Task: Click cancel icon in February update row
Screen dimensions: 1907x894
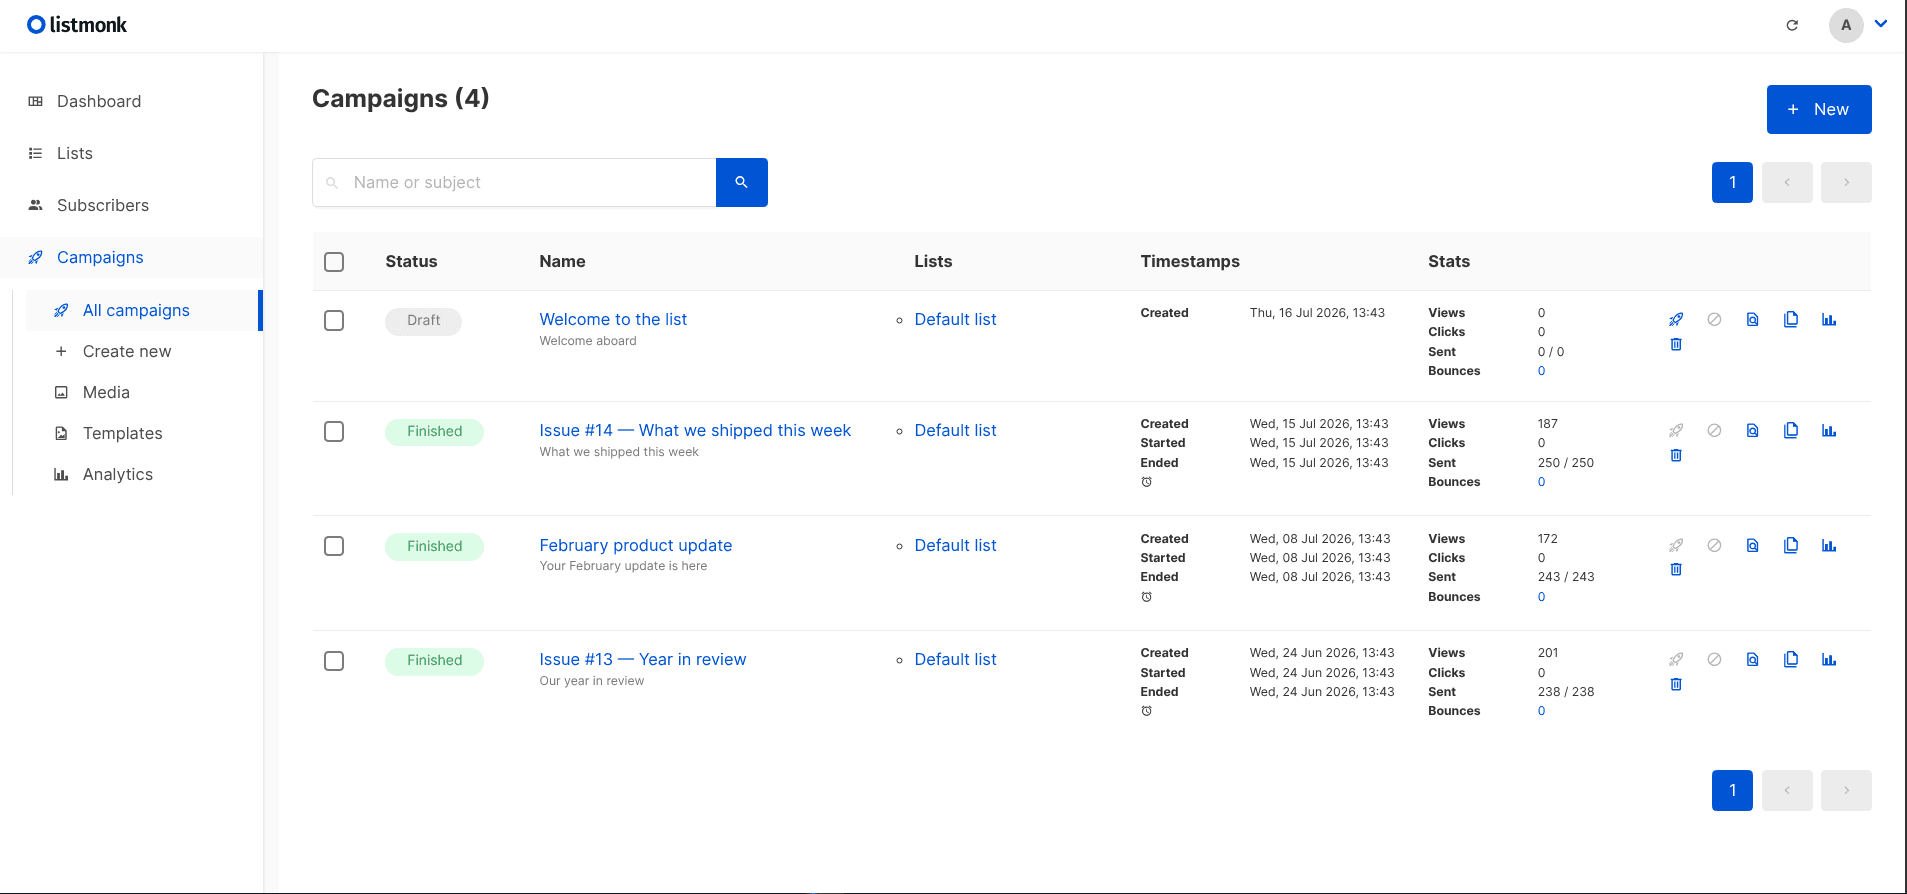Action: tap(1714, 546)
